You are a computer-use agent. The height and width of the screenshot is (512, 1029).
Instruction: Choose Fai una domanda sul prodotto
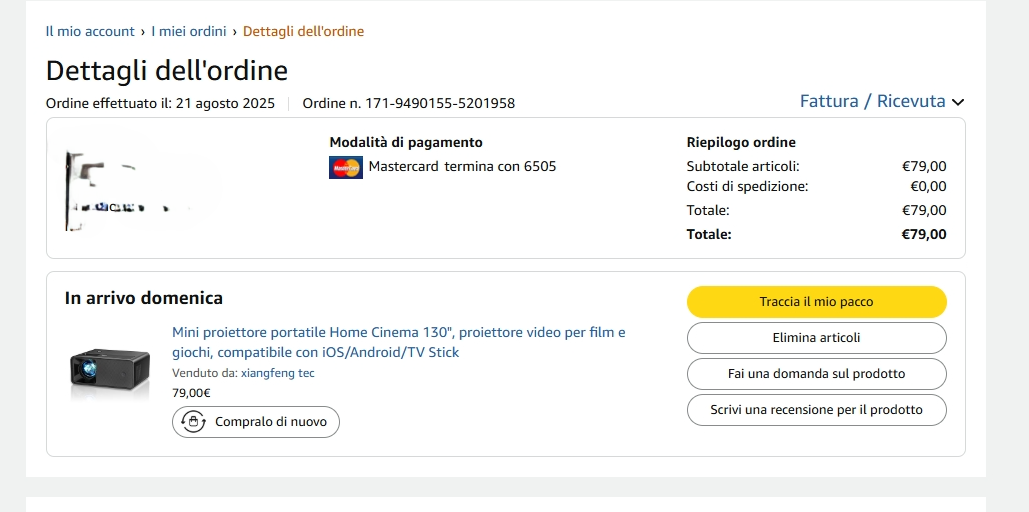click(816, 374)
